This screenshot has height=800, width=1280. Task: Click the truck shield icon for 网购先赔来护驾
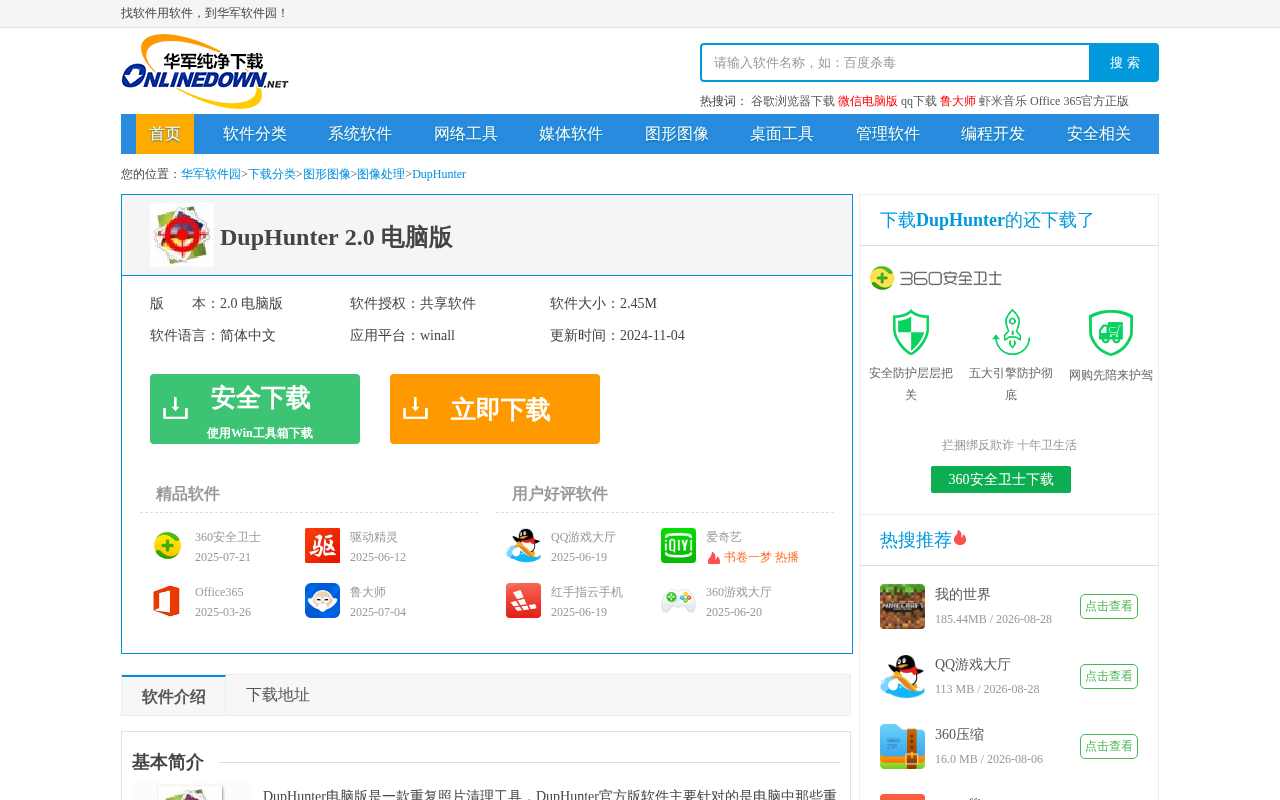point(1111,333)
